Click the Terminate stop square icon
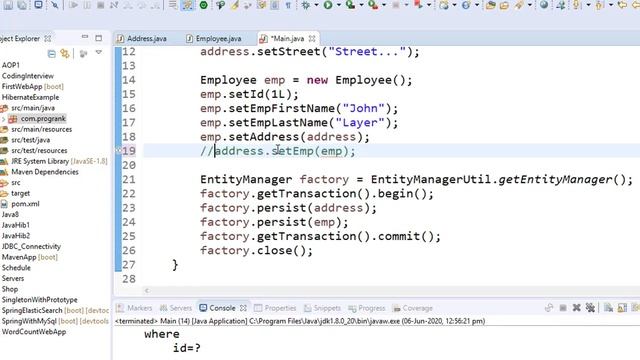 pyautogui.click(x=100, y=5)
